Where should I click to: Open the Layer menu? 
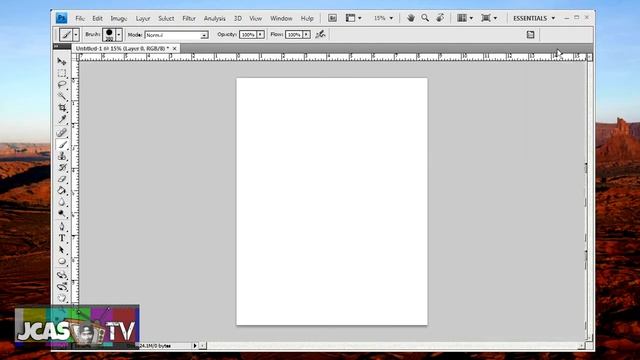pyautogui.click(x=143, y=18)
